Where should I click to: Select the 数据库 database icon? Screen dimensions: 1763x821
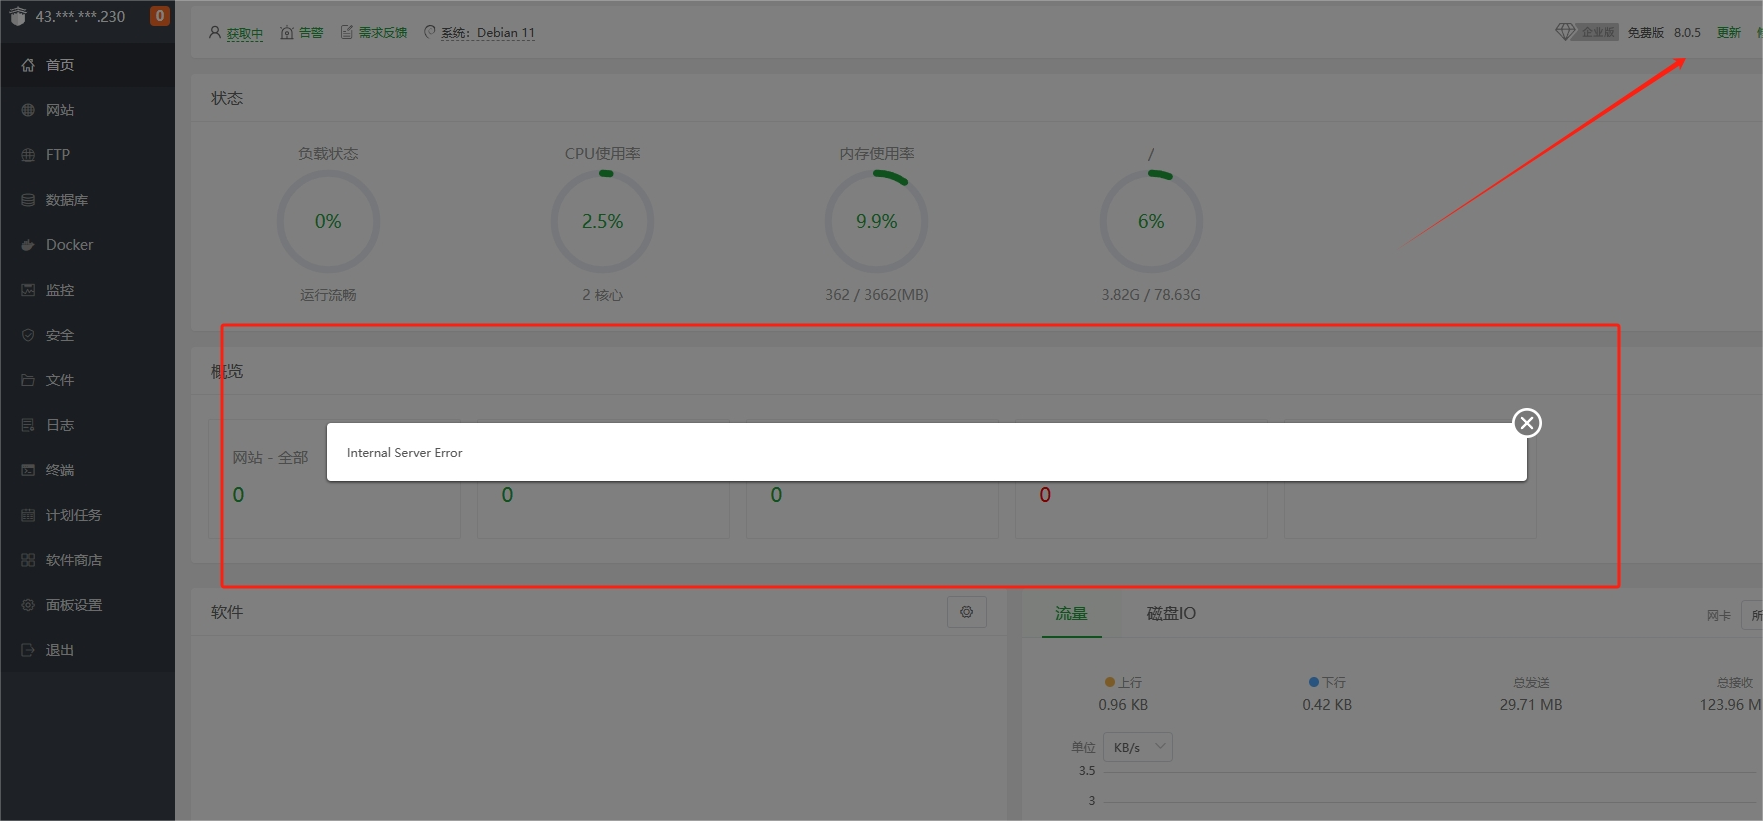coord(28,200)
